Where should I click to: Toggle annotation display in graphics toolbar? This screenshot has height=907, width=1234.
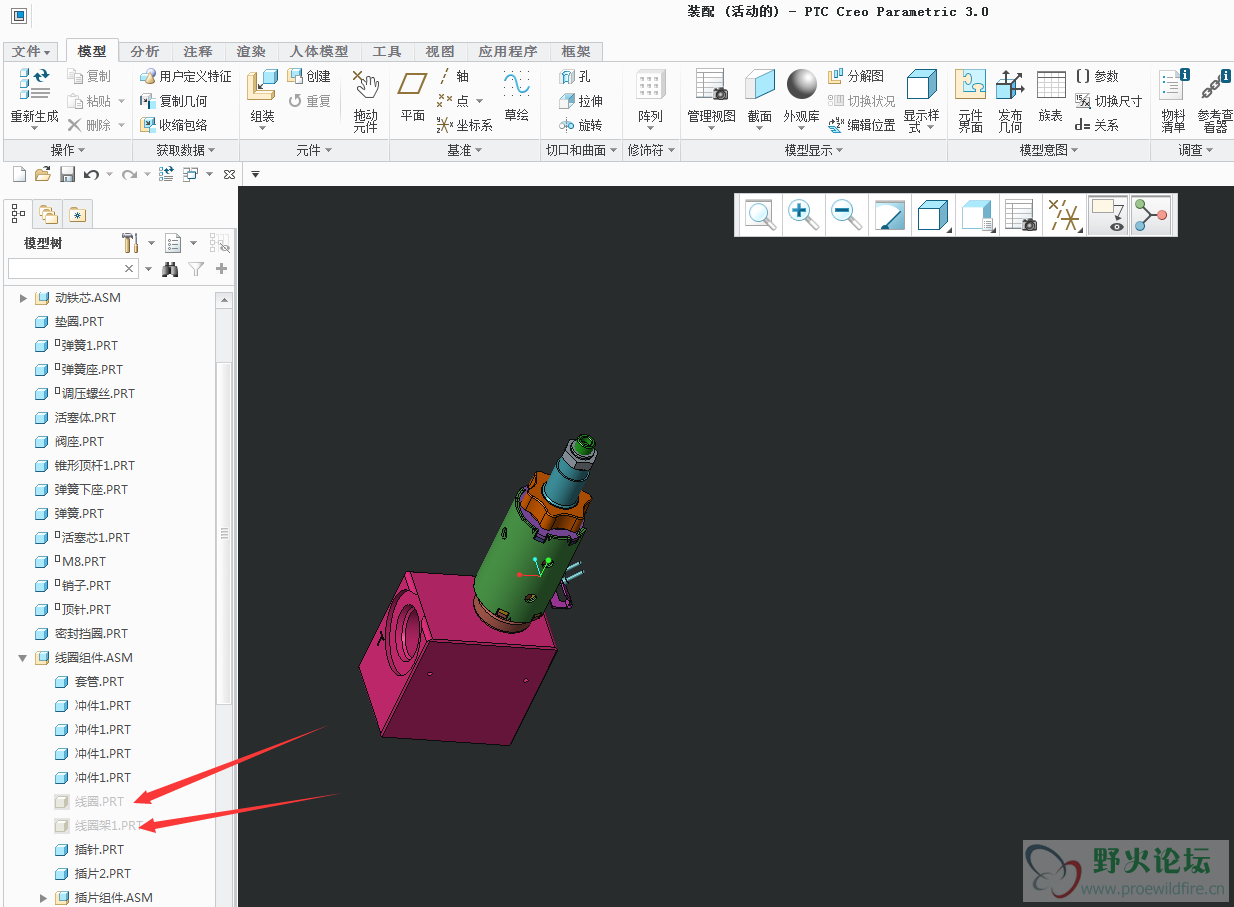1107,215
